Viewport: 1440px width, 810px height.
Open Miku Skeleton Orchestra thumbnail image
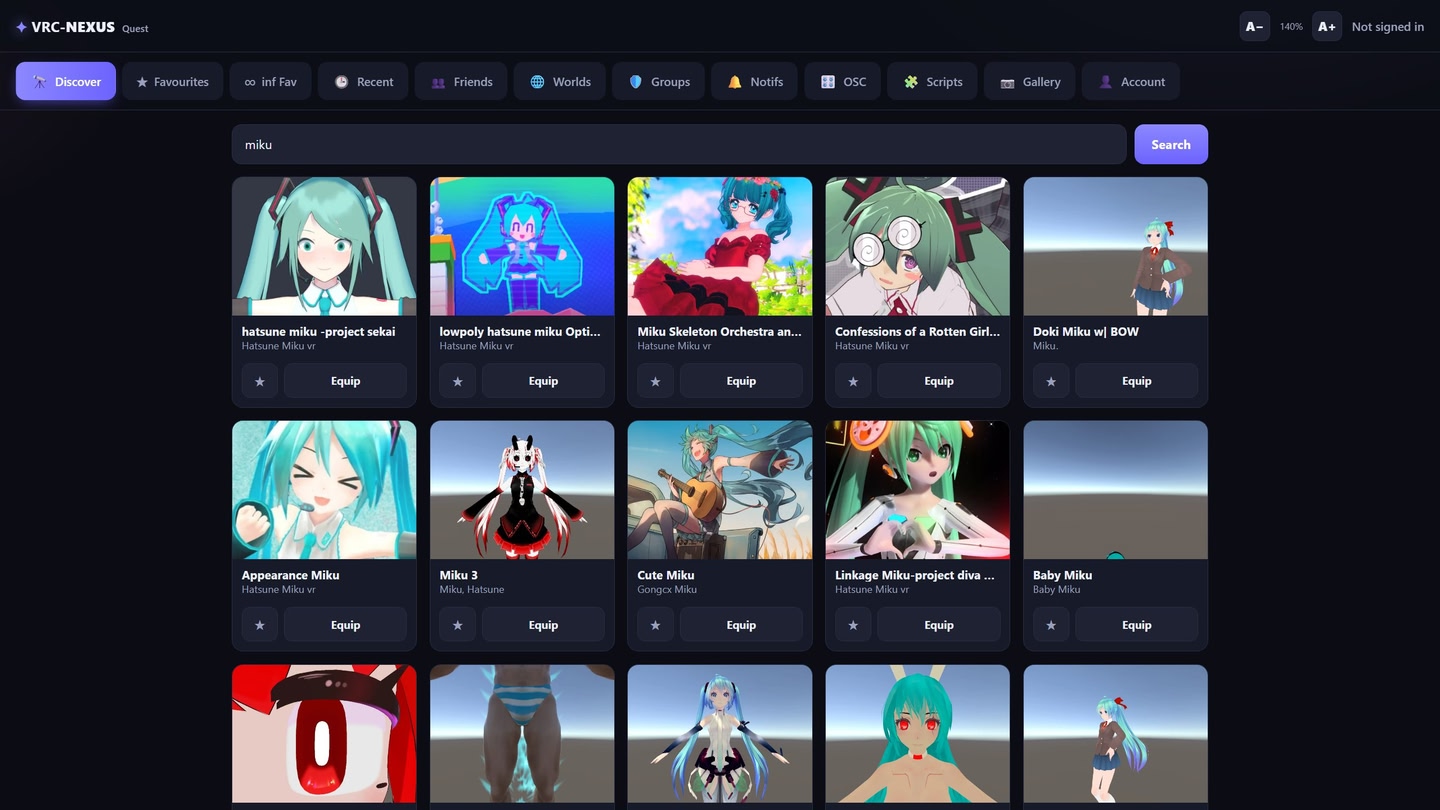coord(720,246)
